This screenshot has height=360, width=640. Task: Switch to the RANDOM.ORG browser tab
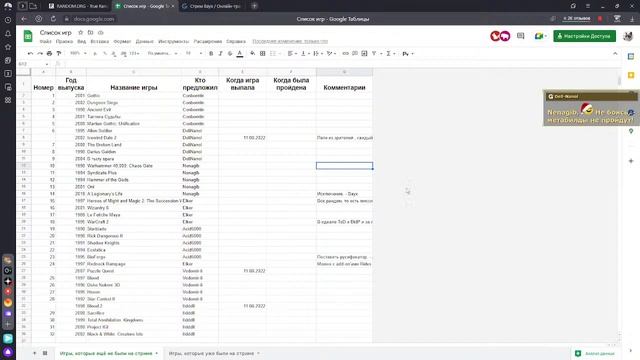pos(78,6)
